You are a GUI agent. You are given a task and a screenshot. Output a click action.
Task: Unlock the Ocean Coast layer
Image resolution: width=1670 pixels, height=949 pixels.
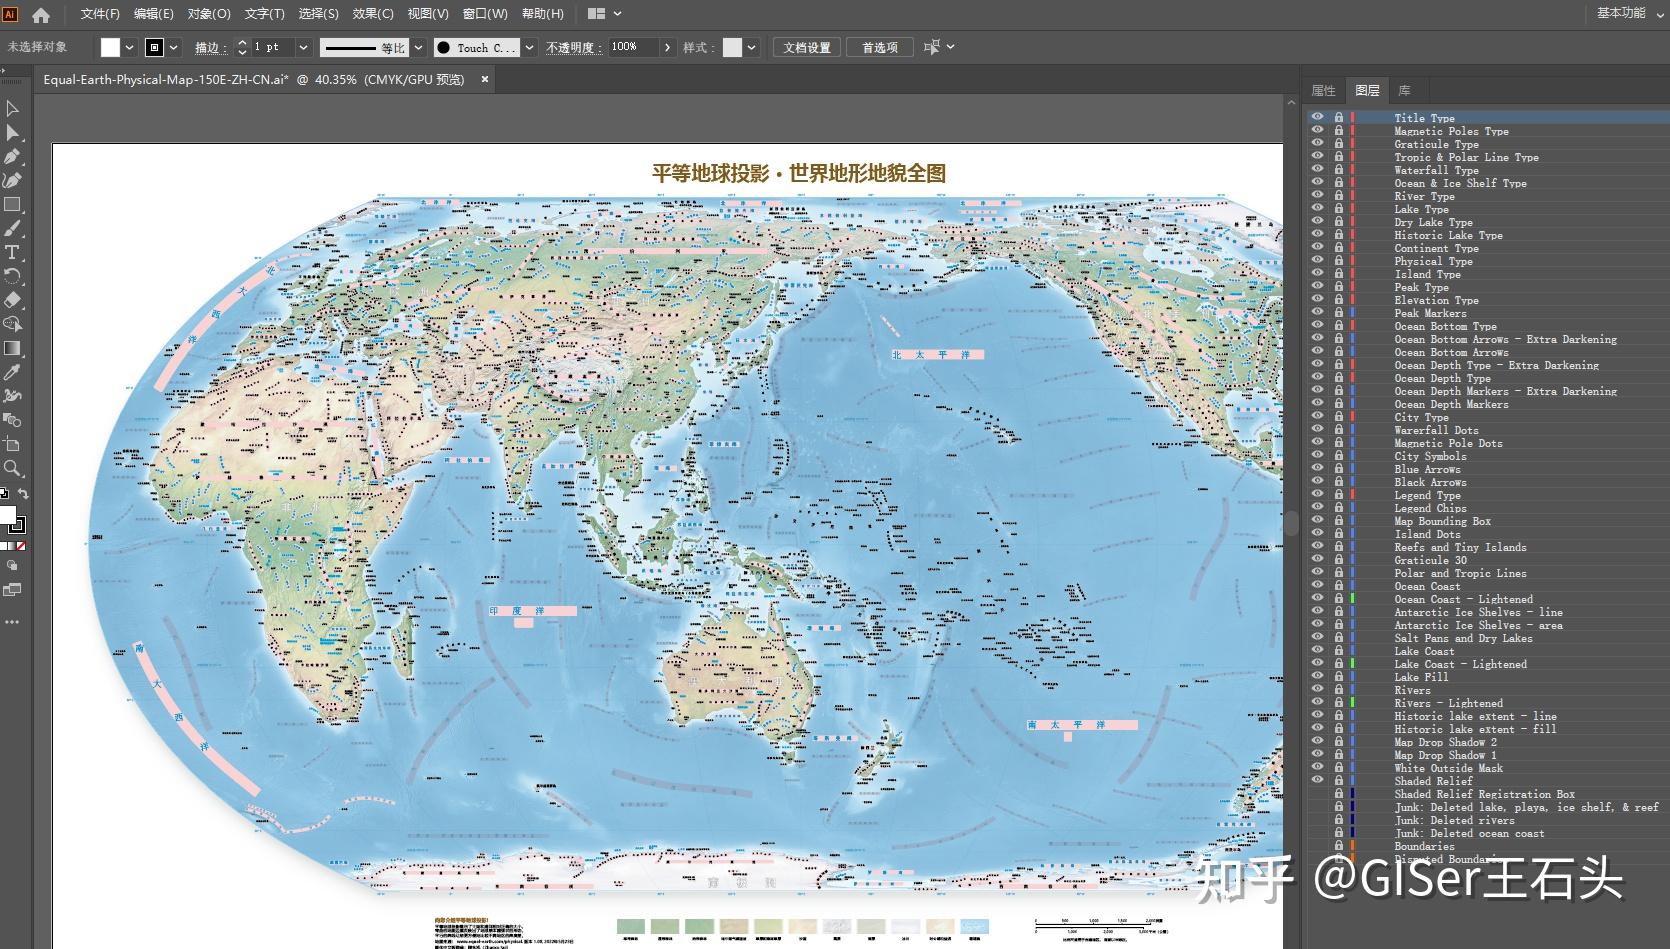click(1338, 586)
